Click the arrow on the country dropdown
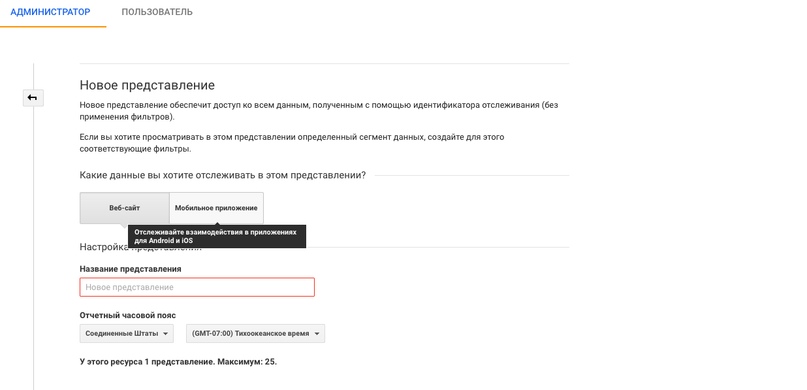The image size is (807, 390). coord(165,333)
